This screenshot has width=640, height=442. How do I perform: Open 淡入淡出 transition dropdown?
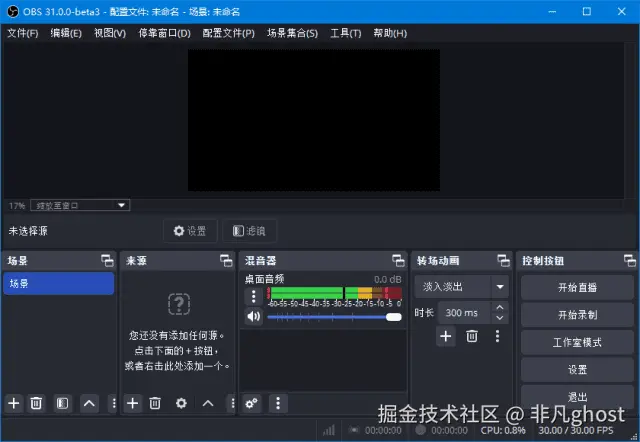click(462, 287)
